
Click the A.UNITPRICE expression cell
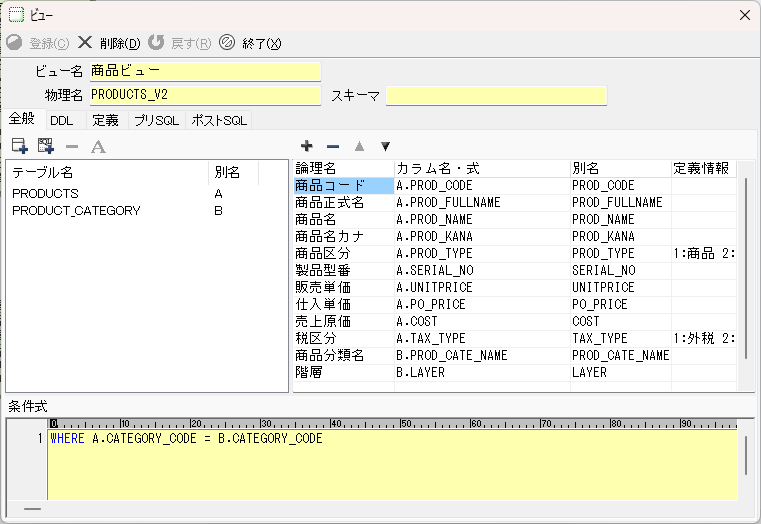(482, 287)
